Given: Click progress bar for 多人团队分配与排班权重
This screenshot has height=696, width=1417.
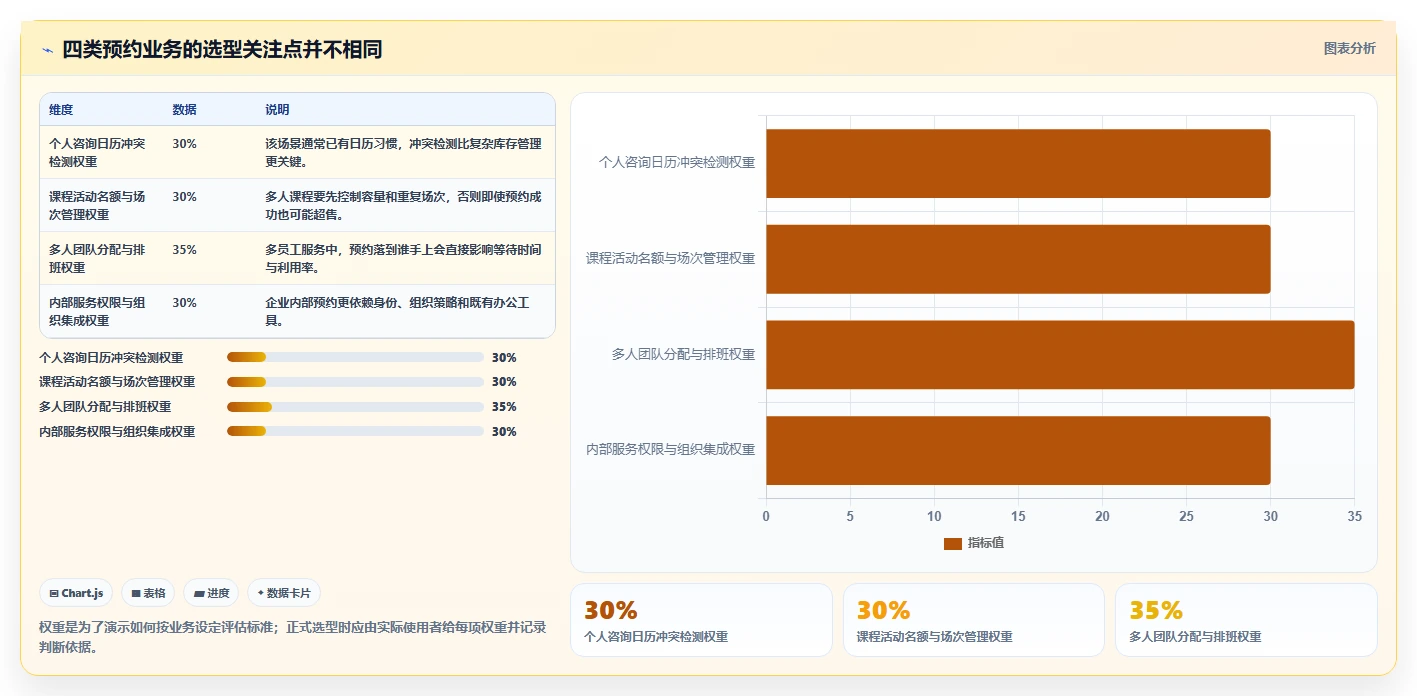Looking at the screenshot, I should 355,407.
